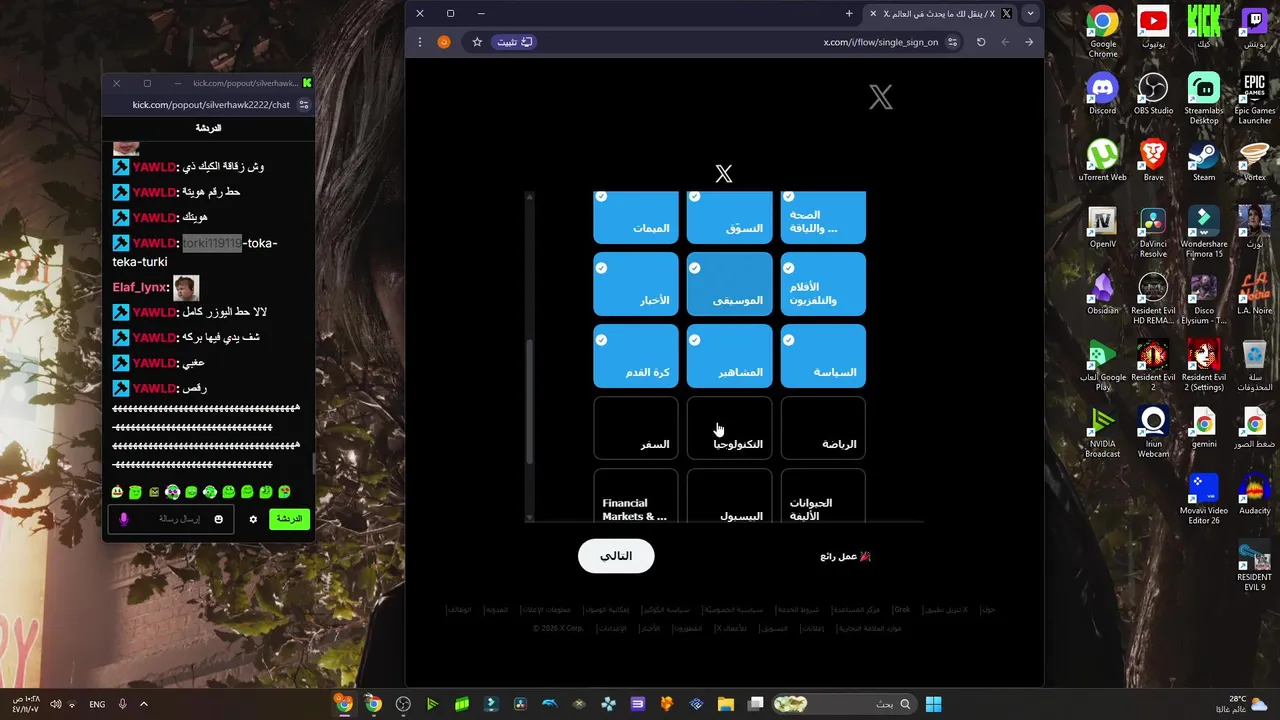
Task: Open a new tab with plus button
Action: [x=849, y=13]
